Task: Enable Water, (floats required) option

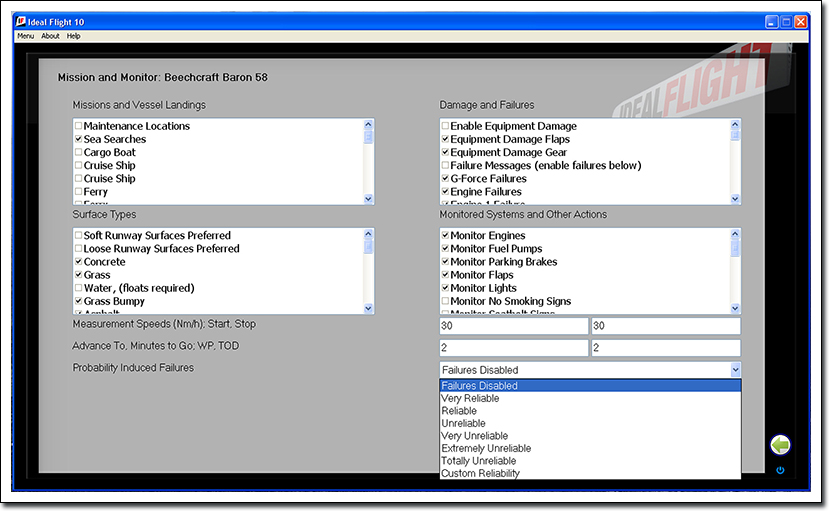Action: click(79, 288)
